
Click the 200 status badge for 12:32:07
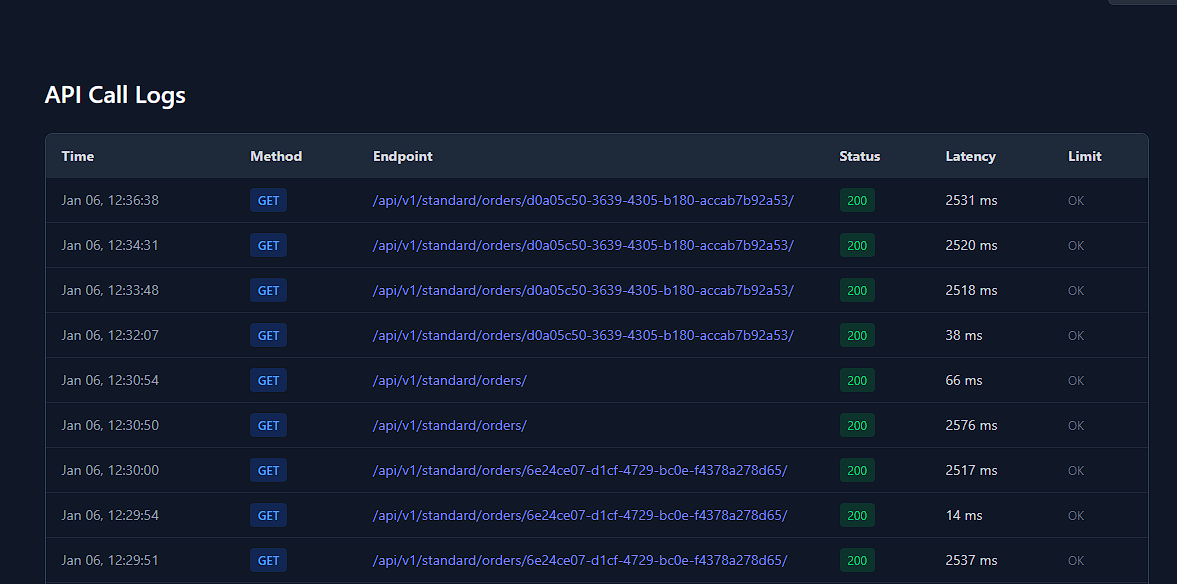857,335
